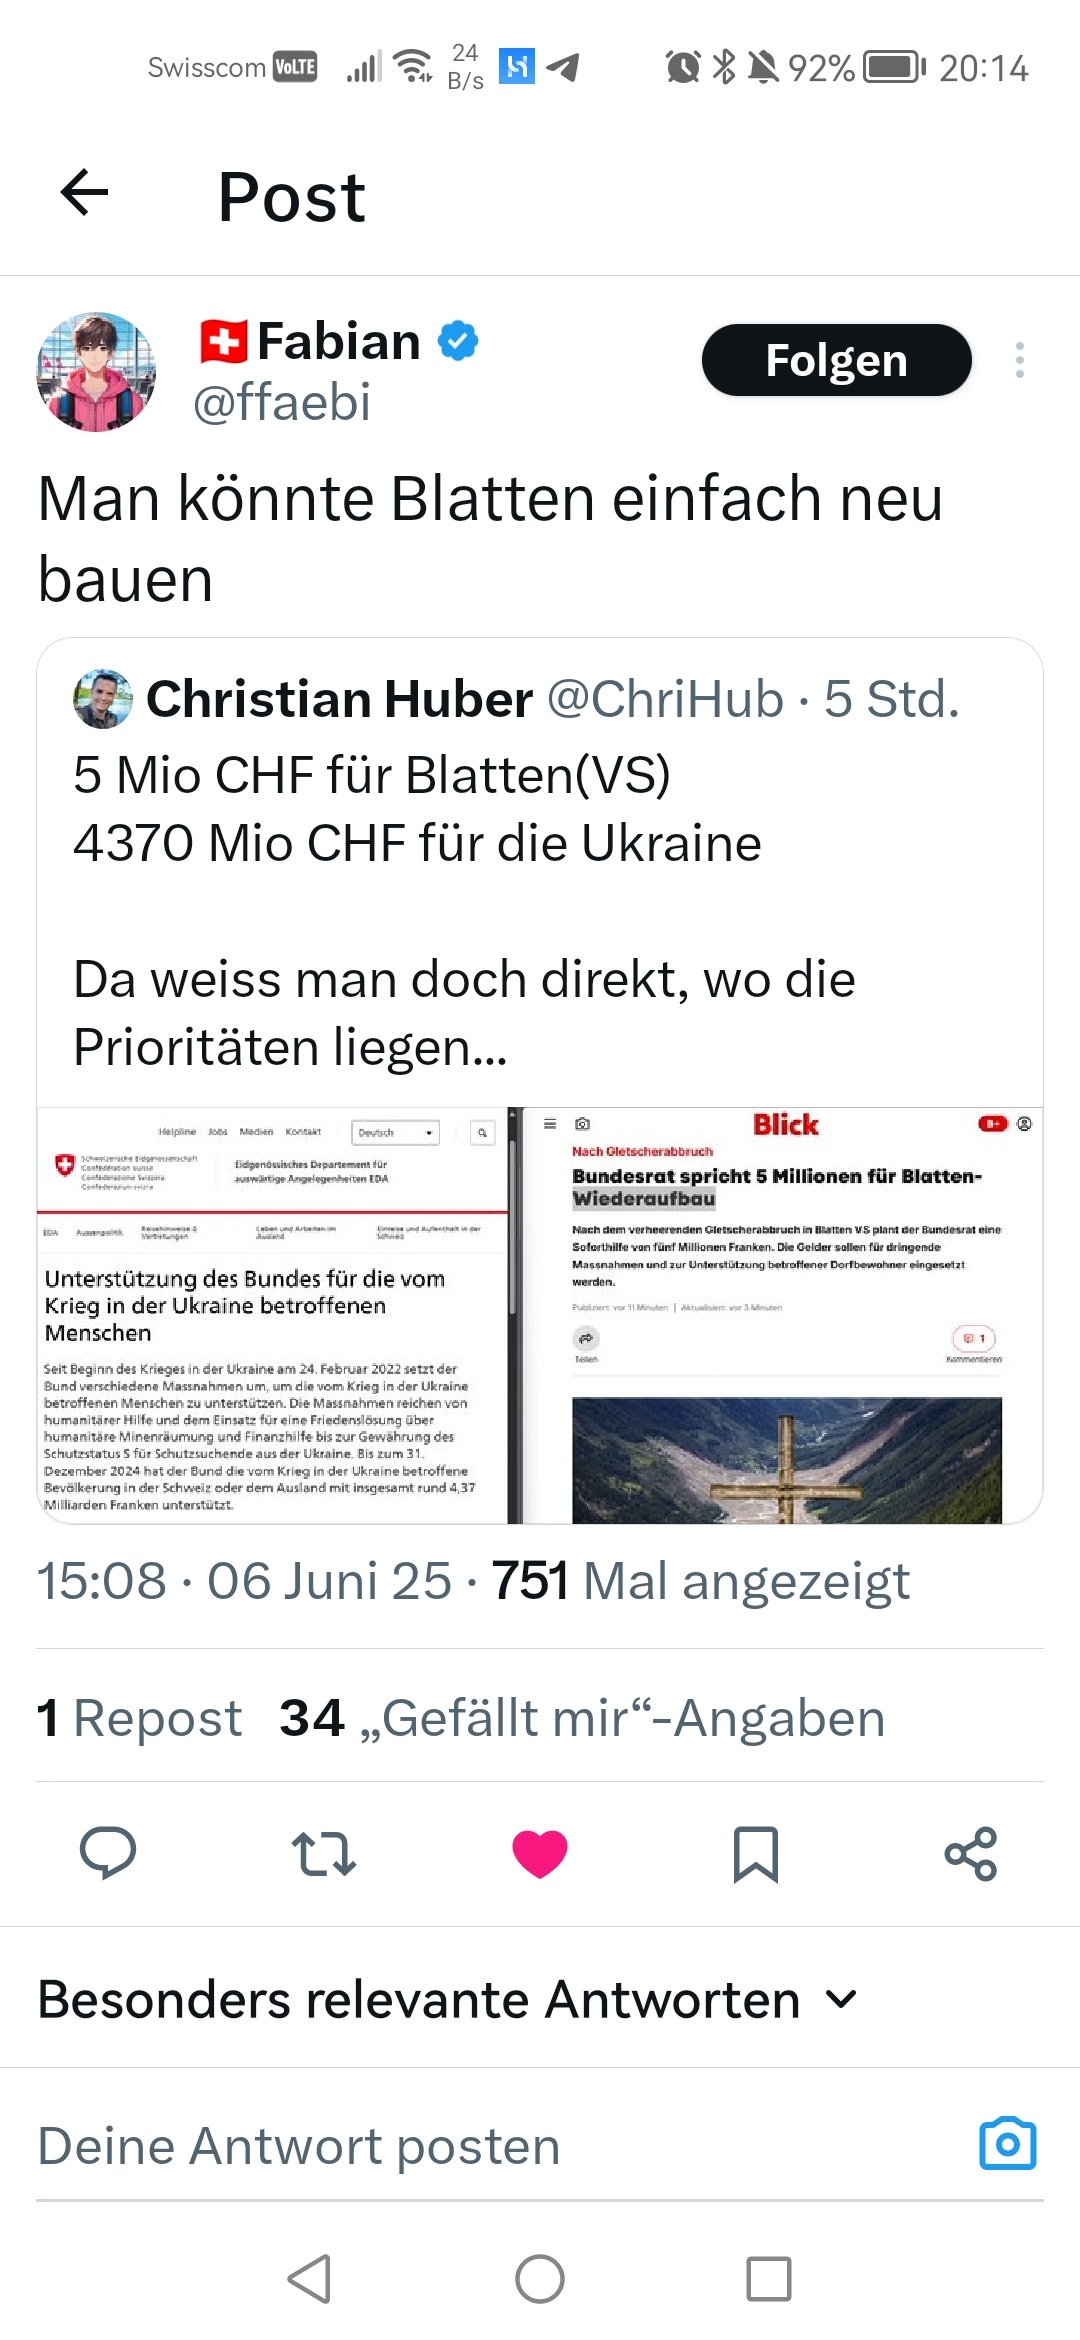Screen dimensions: 1080x2340
Task: View the 1 Repost list
Action: [x=139, y=1718]
